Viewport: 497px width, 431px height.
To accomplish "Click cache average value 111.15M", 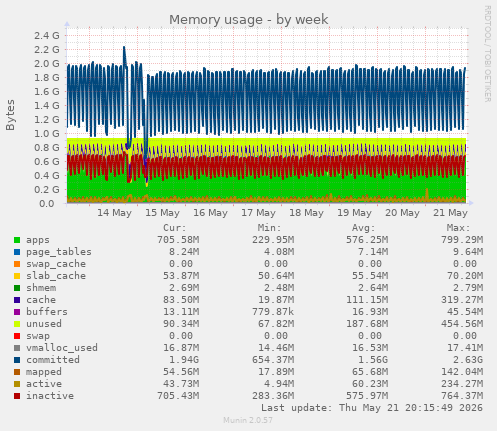I will [x=367, y=300].
